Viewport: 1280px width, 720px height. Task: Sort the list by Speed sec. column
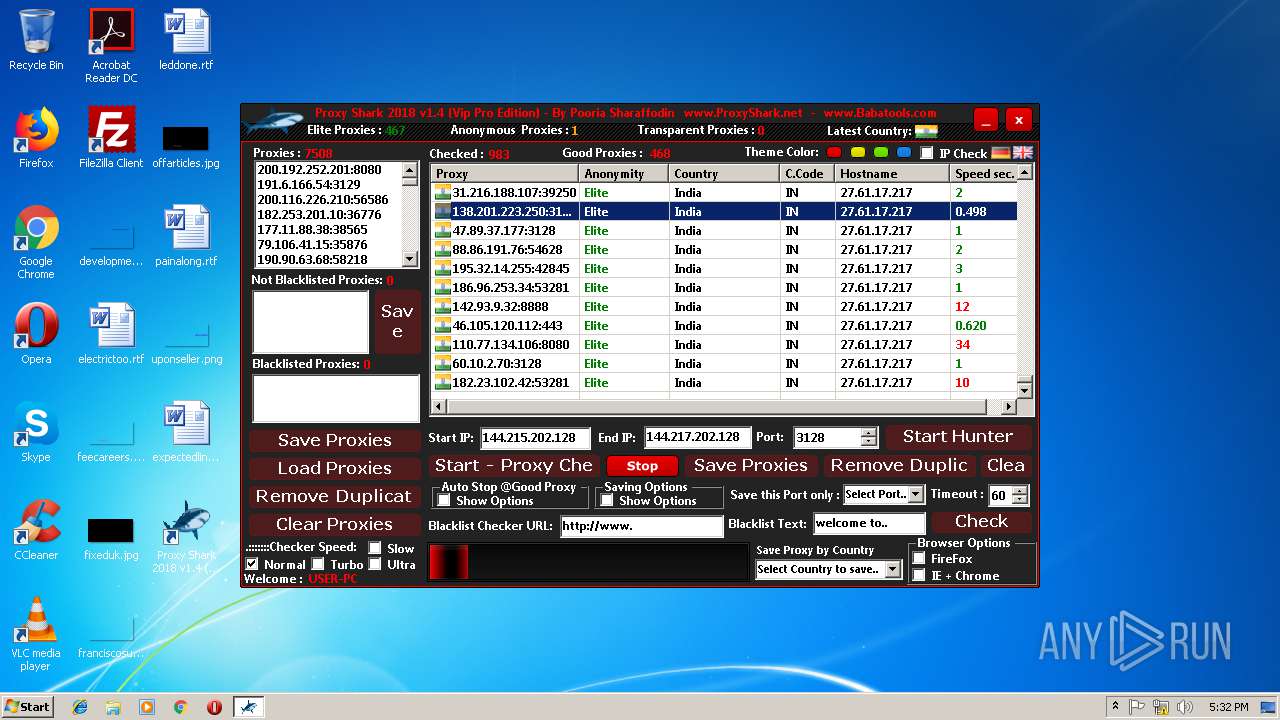983,173
